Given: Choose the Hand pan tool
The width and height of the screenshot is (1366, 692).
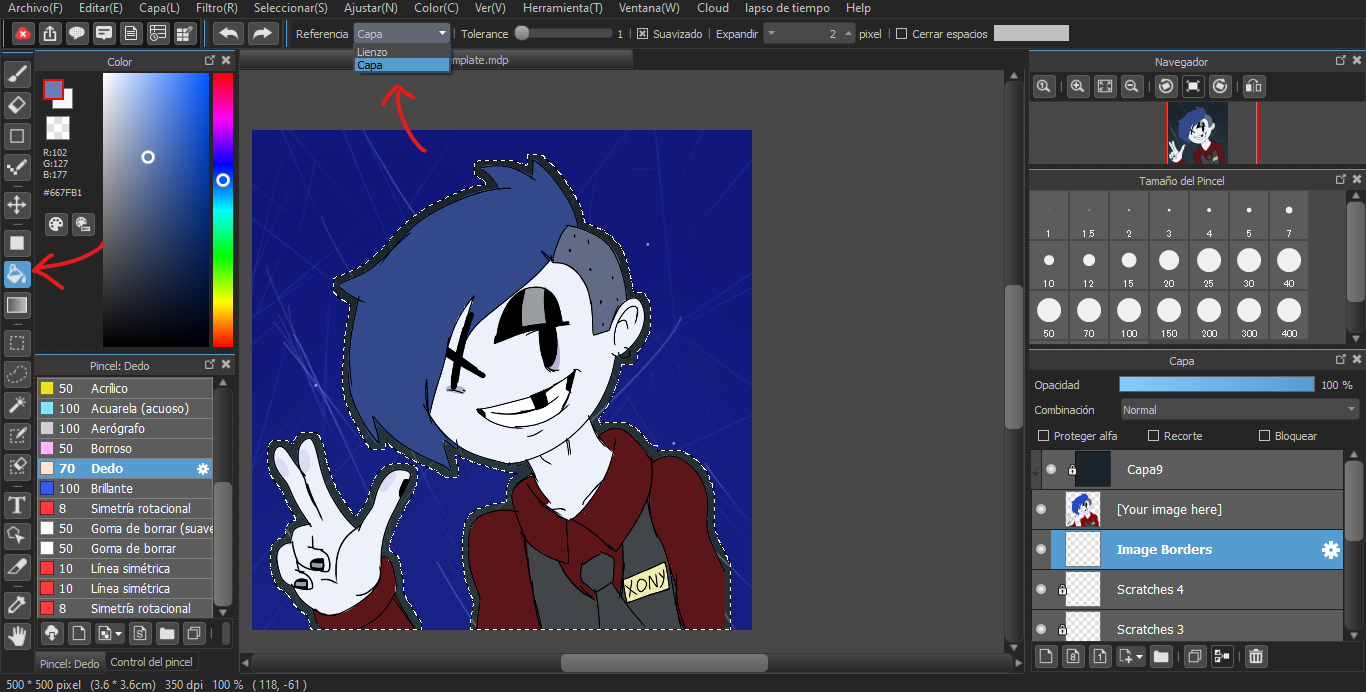Looking at the screenshot, I should (x=17, y=635).
